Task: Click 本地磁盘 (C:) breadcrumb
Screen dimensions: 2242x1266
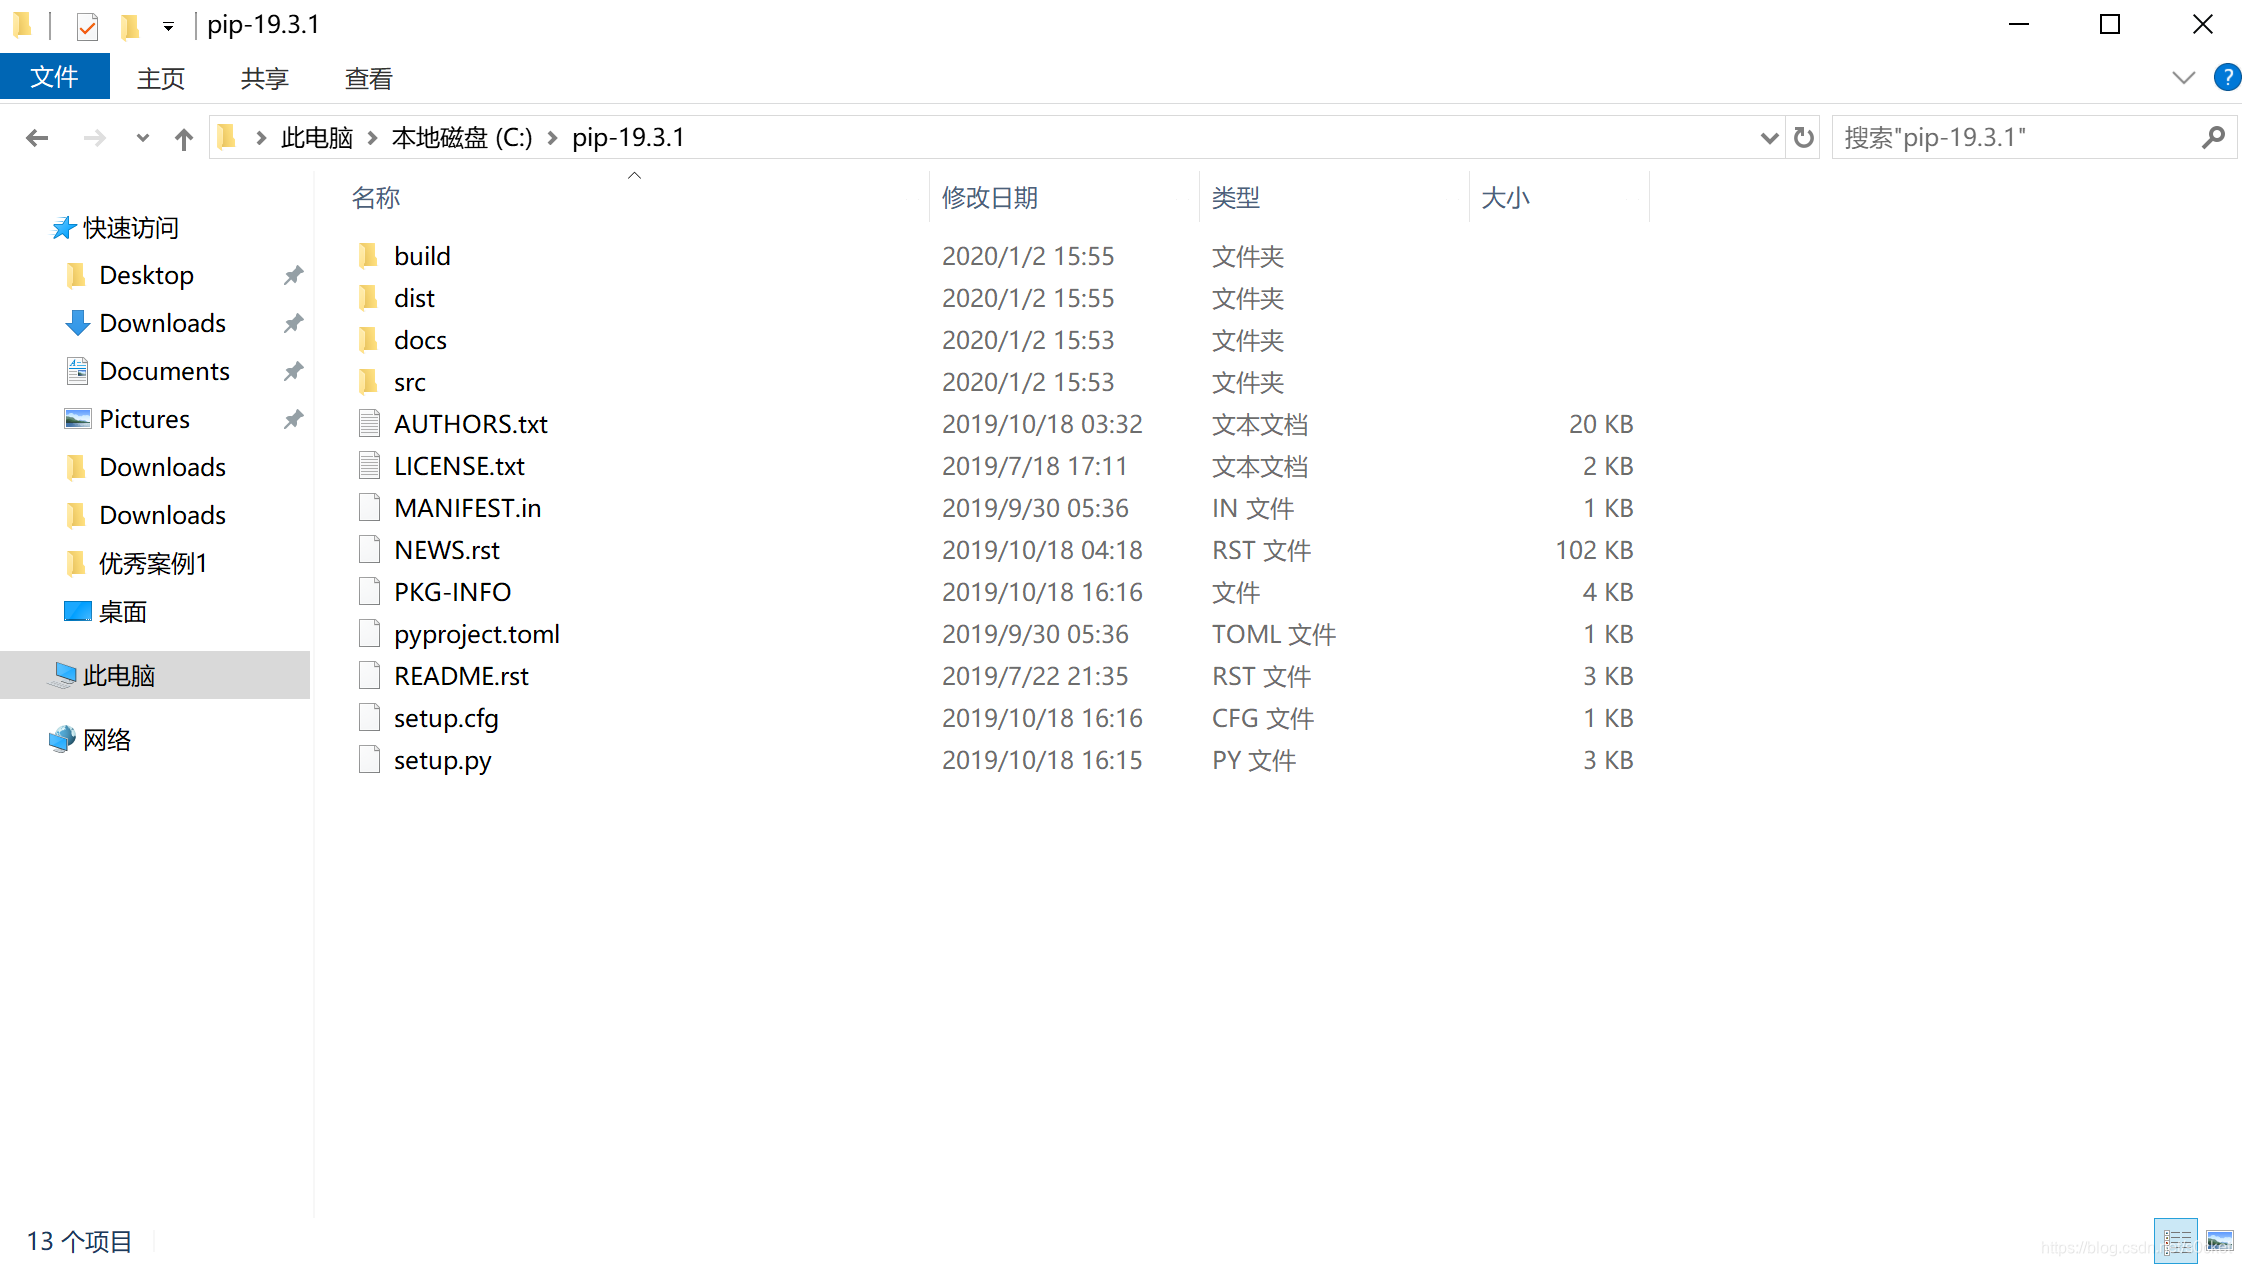Action: pos(462,137)
